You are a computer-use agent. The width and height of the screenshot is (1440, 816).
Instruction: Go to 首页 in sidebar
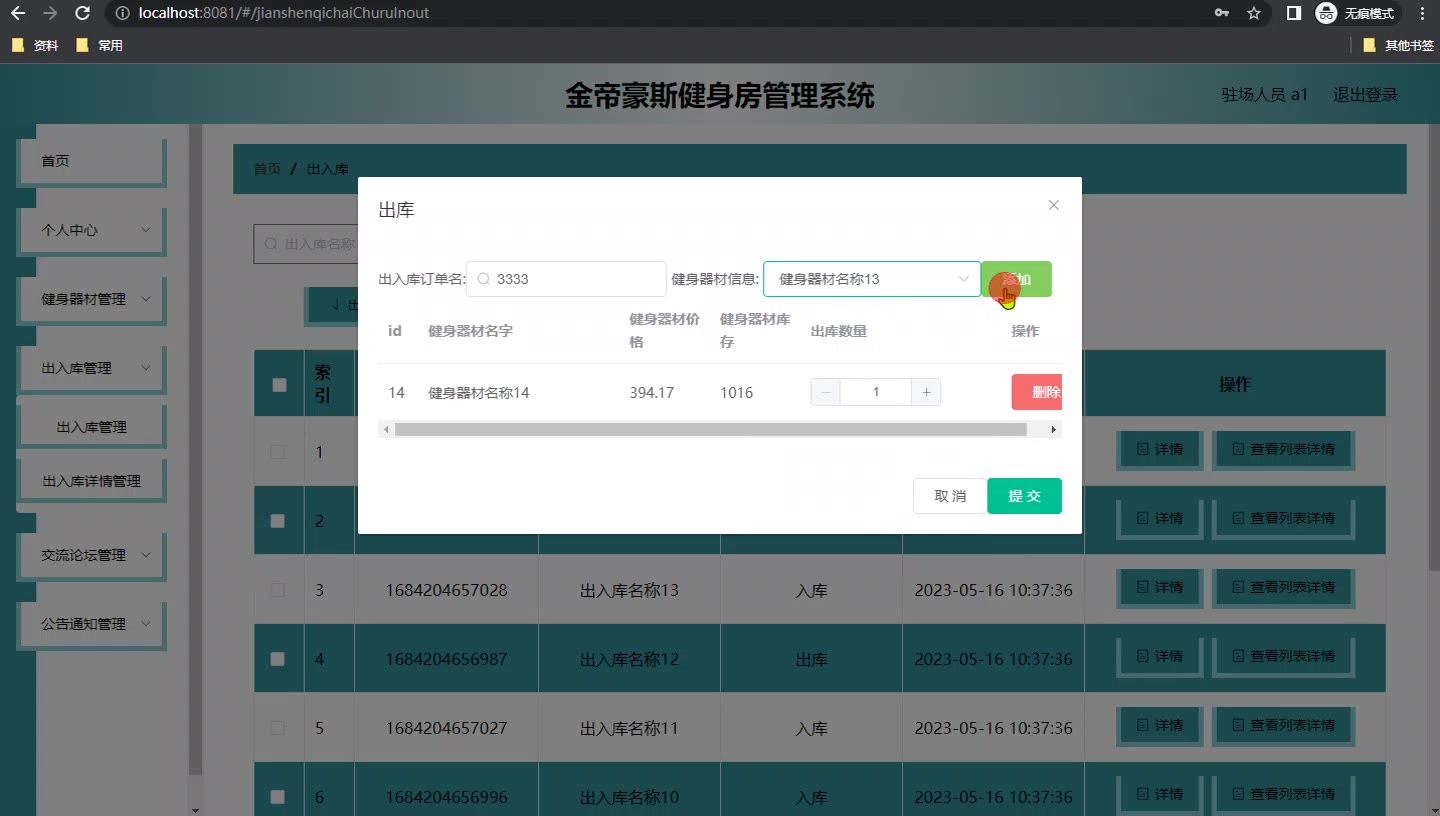tap(91, 161)
